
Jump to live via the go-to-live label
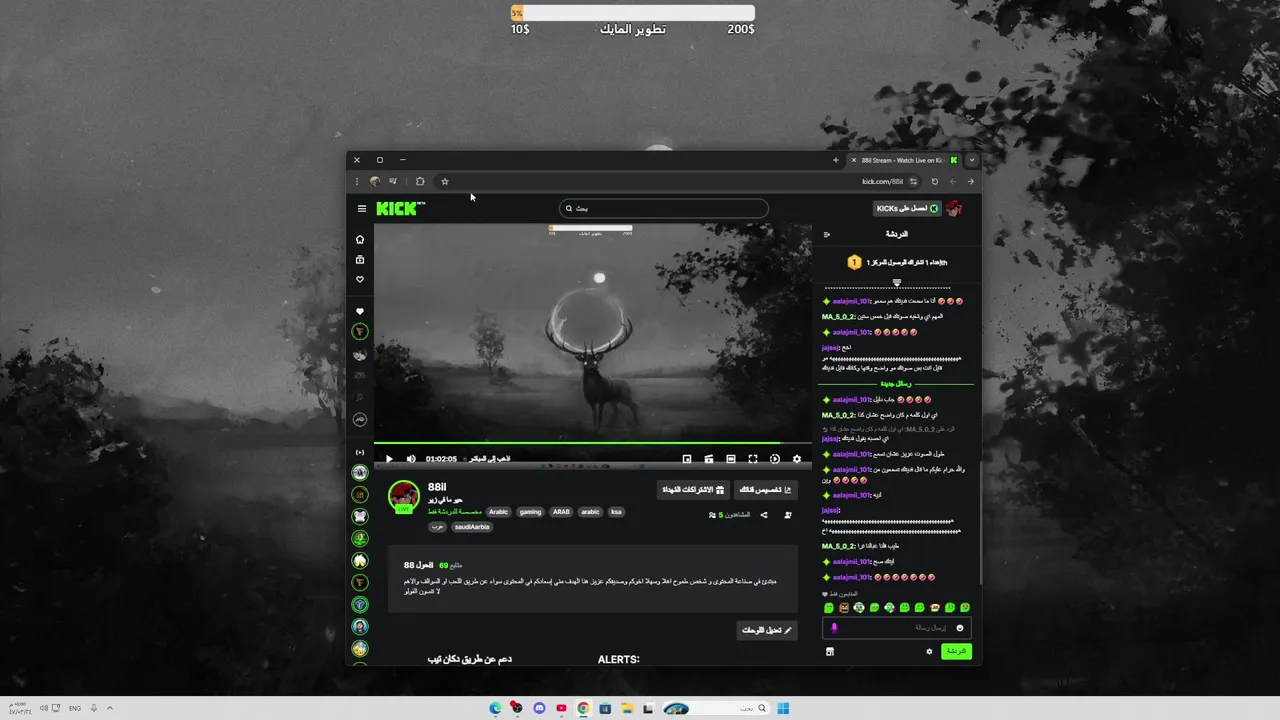(490, 459)
